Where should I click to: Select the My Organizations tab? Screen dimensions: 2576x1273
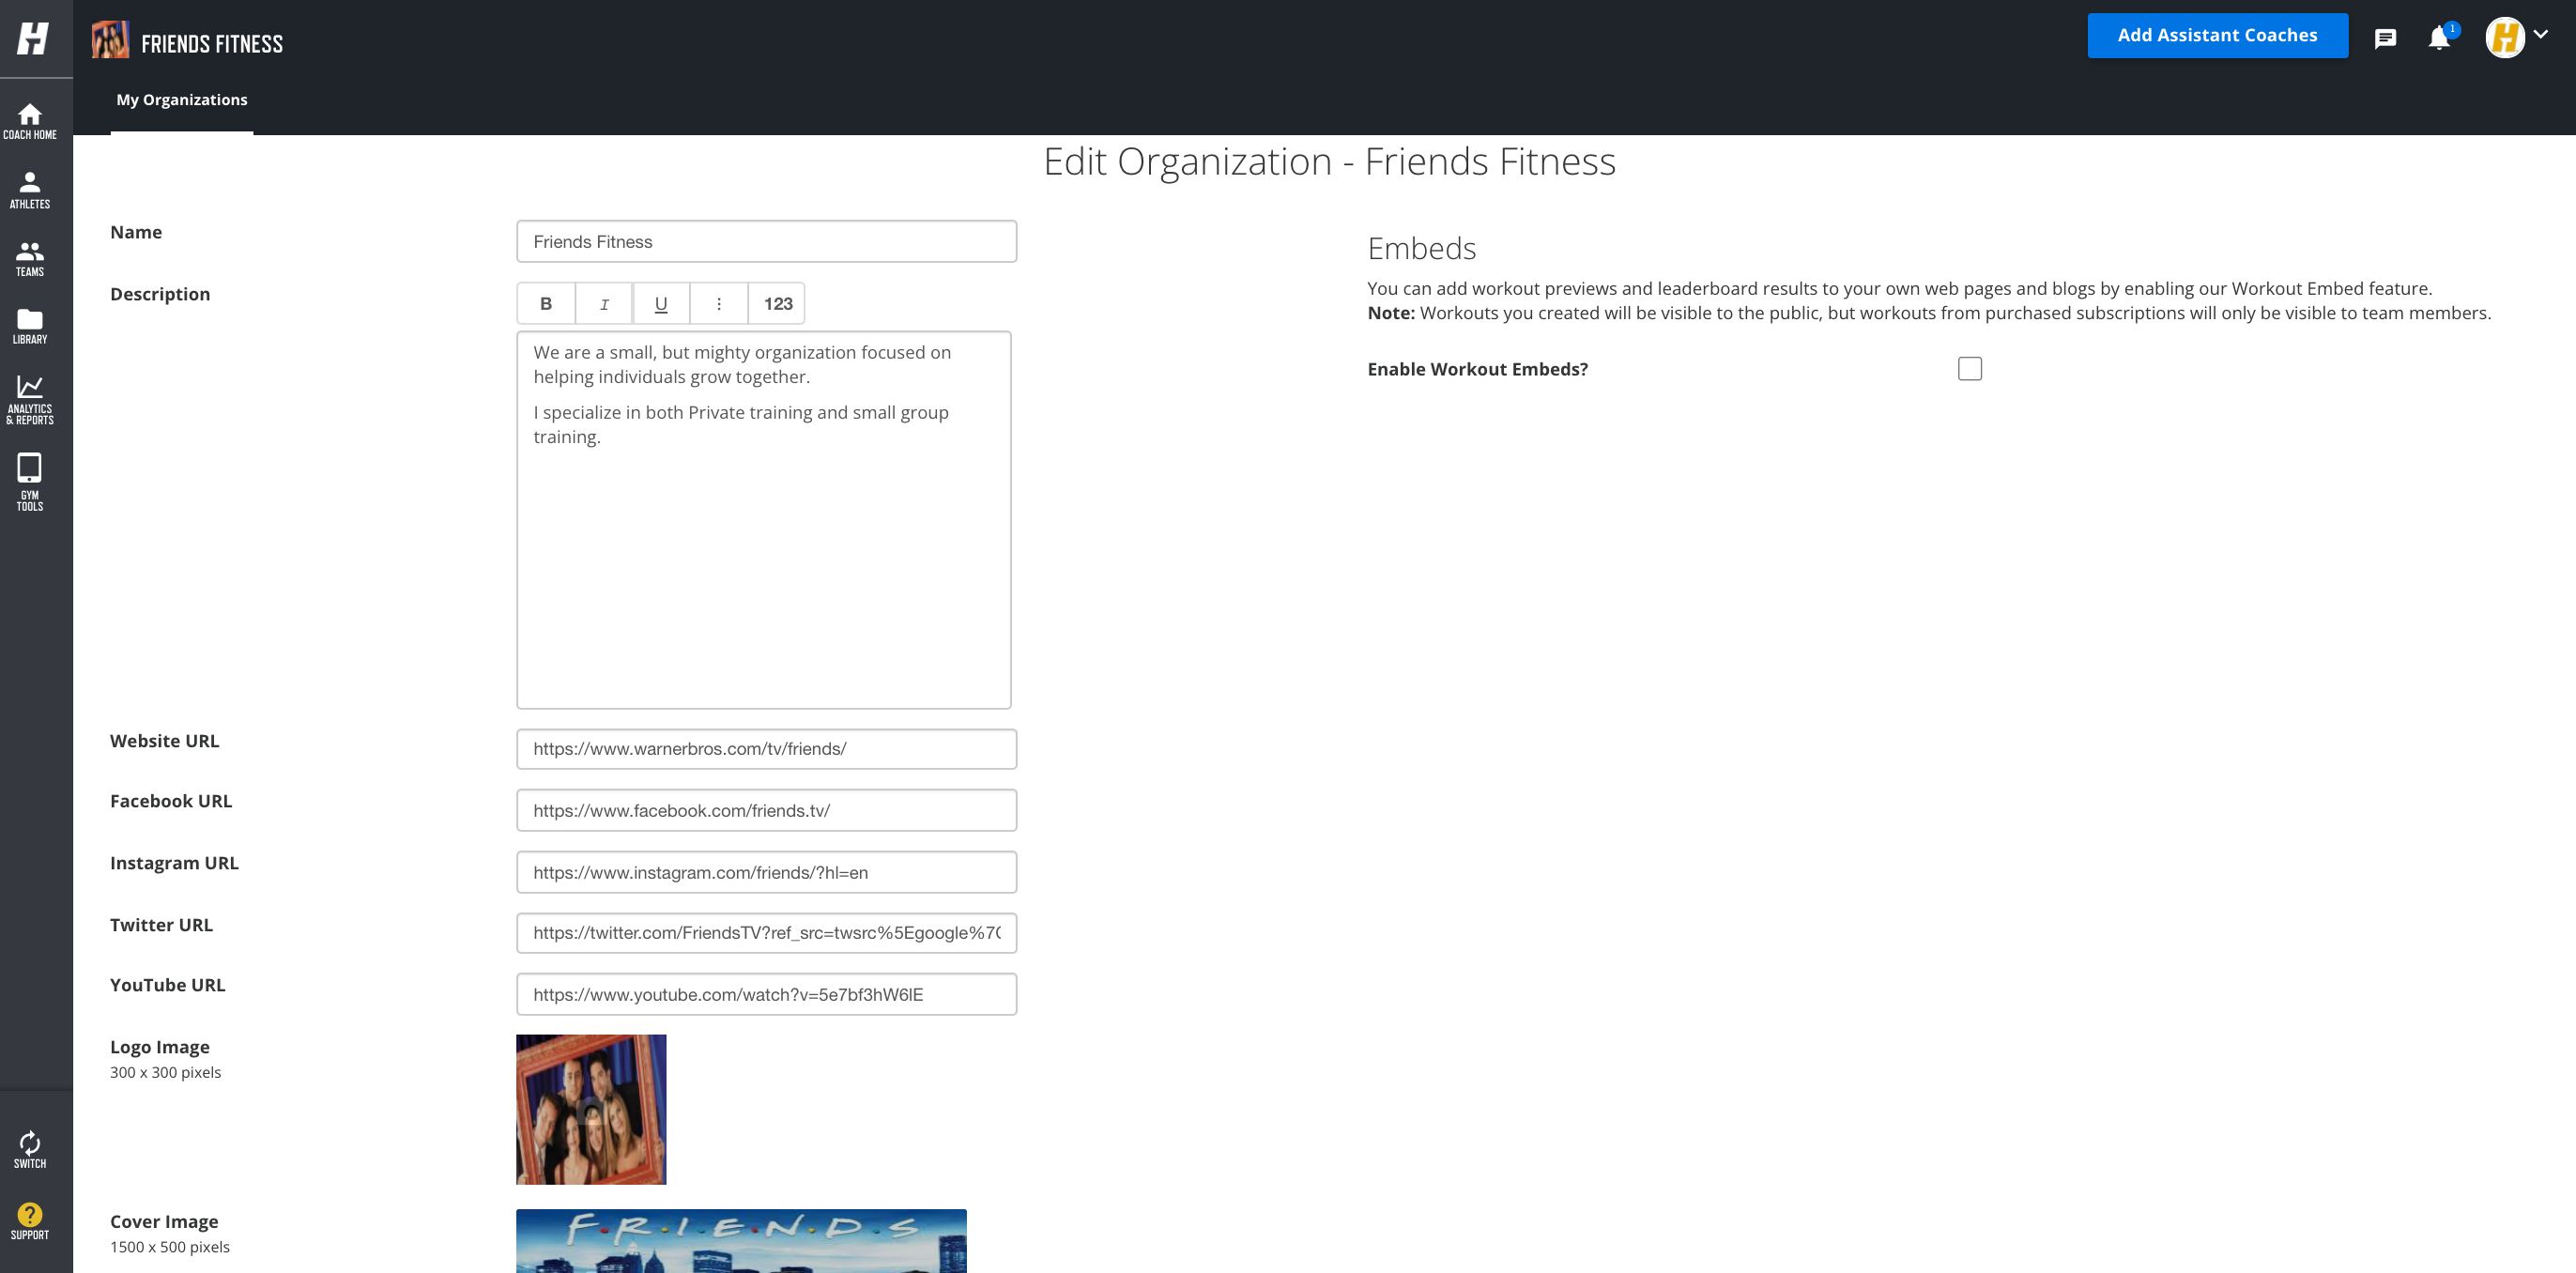(x=182, y=100)
